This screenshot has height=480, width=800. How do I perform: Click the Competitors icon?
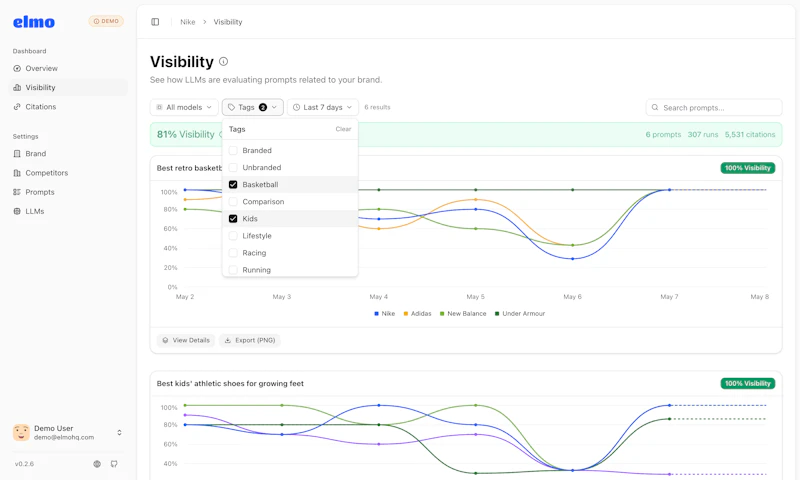17,173
